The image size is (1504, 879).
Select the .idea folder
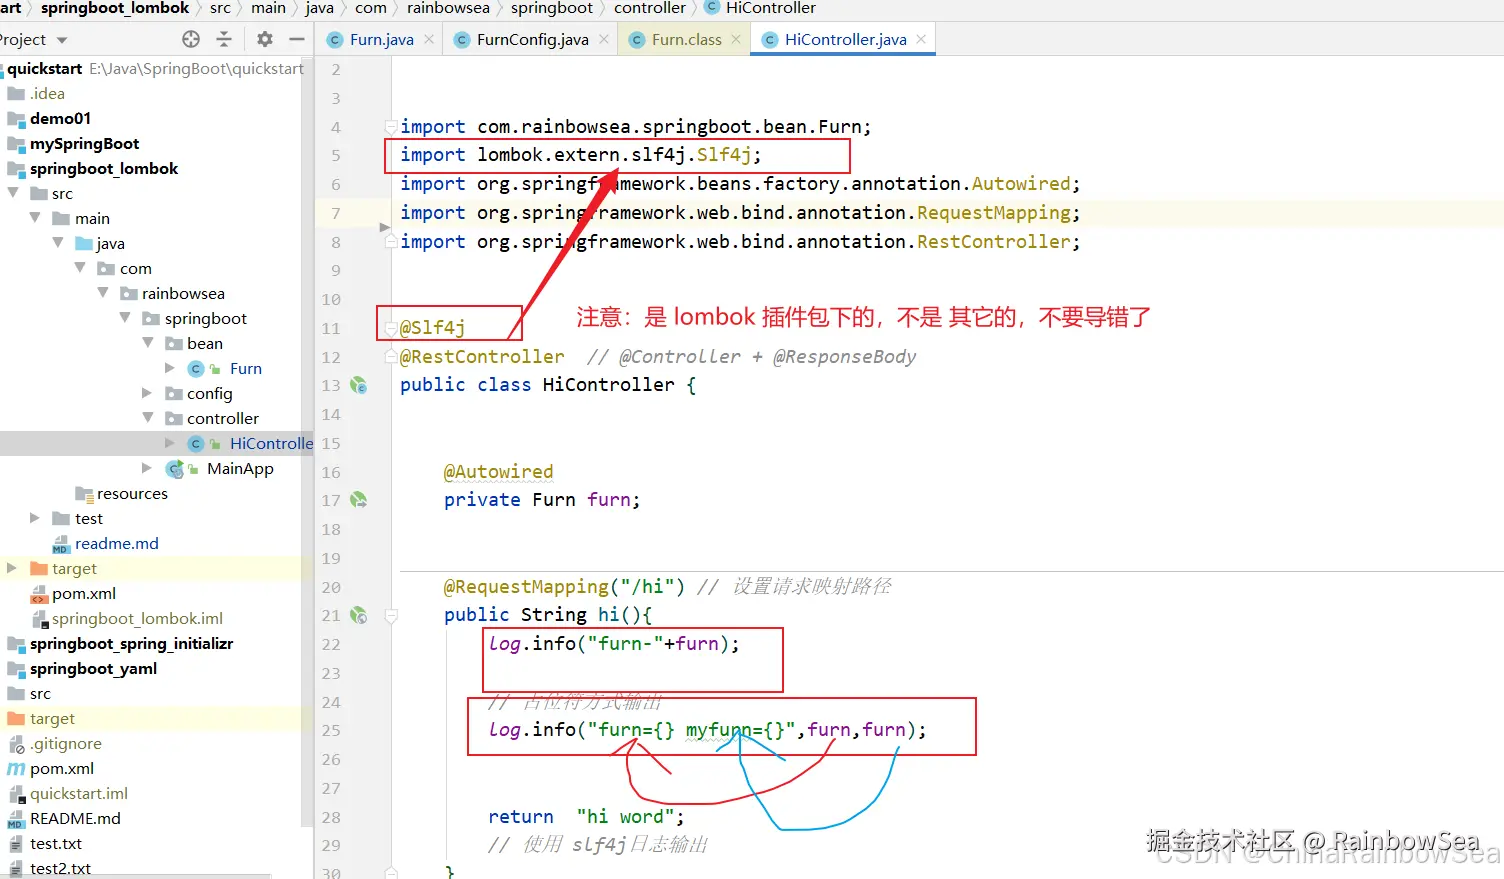point(47,93)
